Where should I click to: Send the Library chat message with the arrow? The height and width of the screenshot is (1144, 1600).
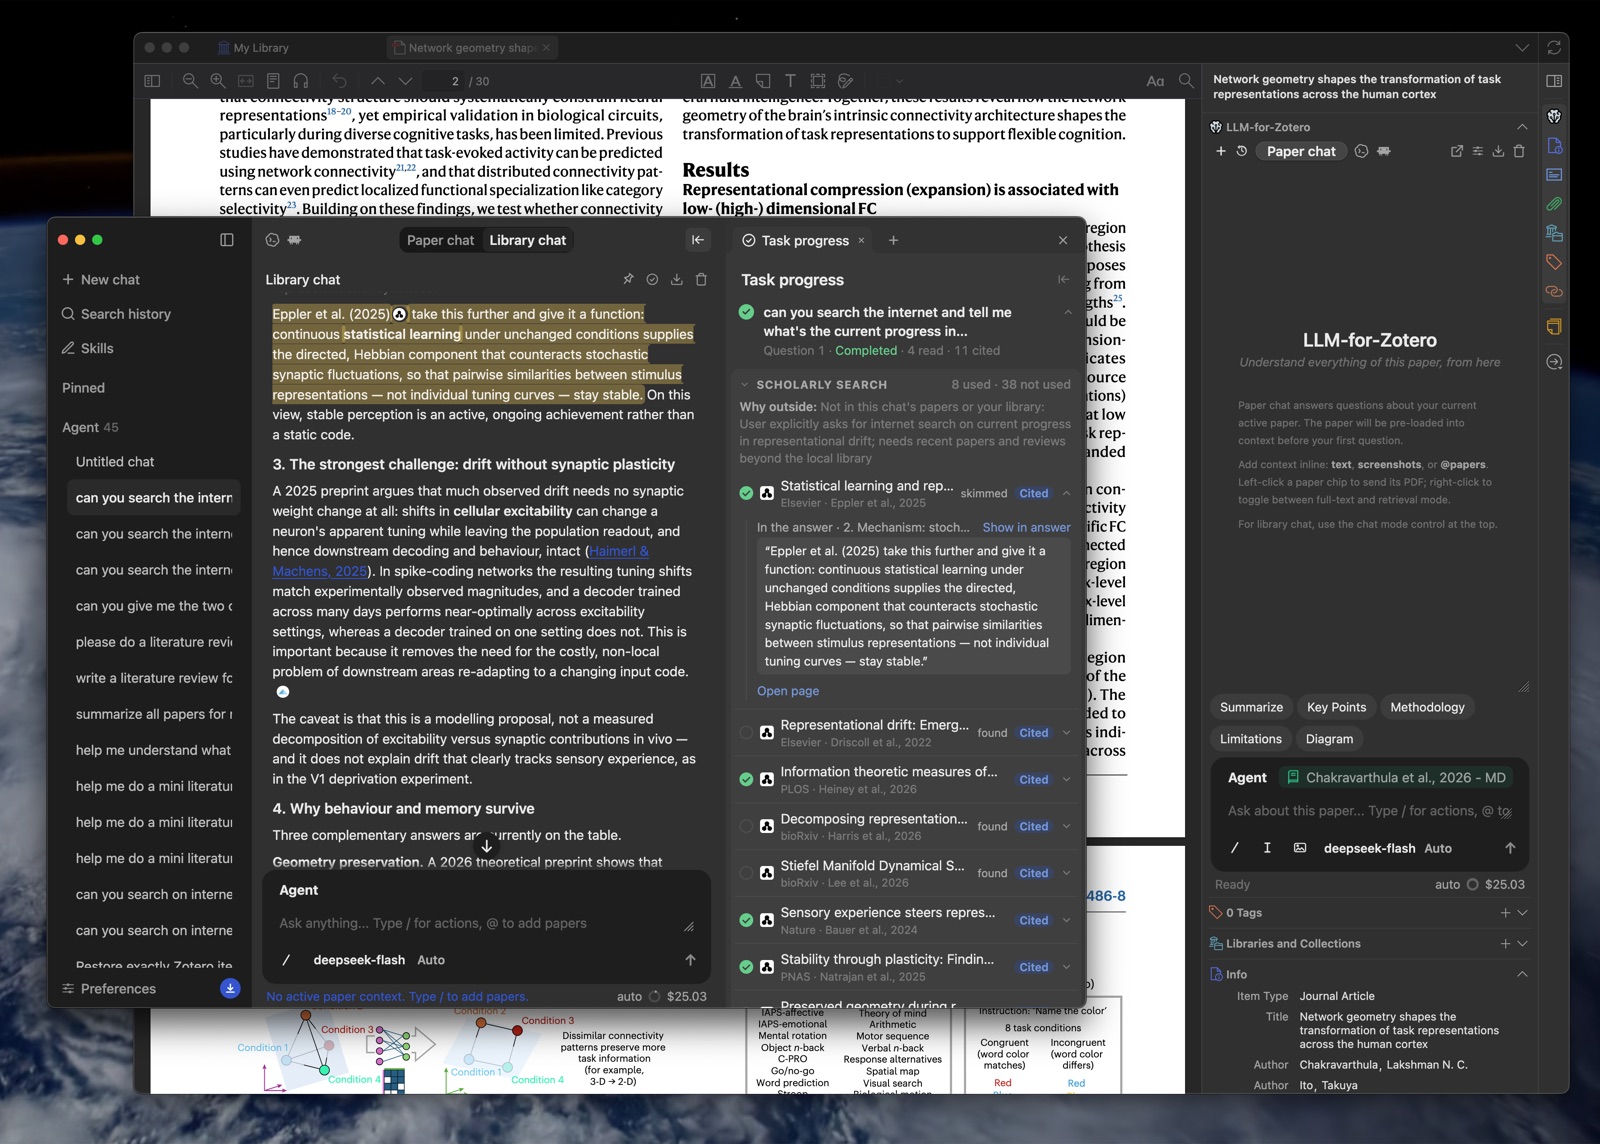coord(690,960)
